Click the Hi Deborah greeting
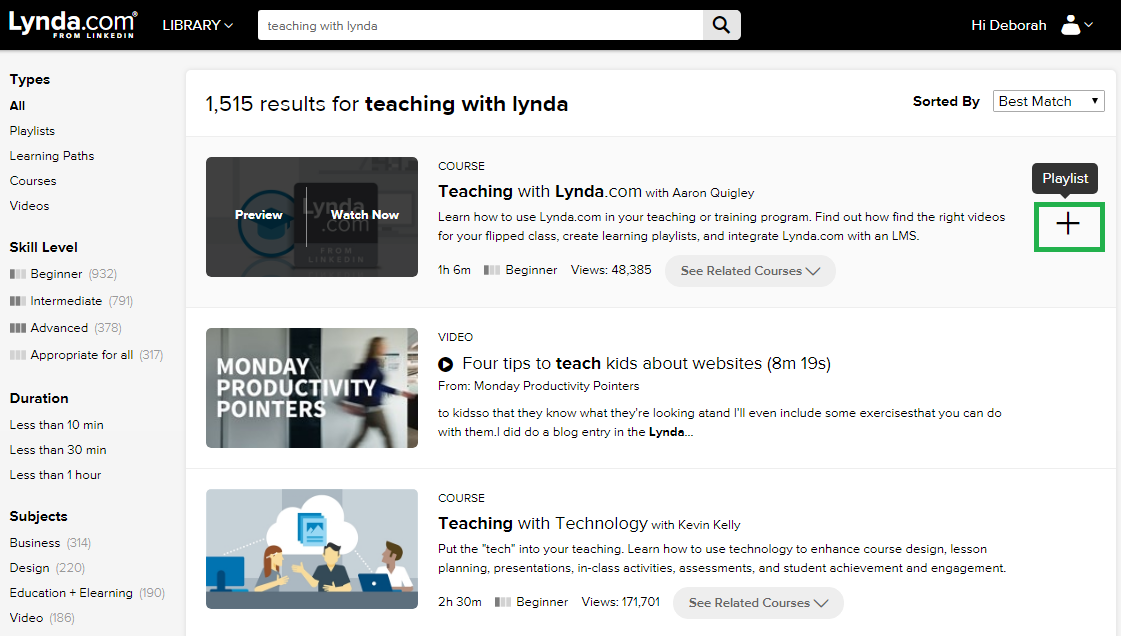 (x=1009, y=26)
